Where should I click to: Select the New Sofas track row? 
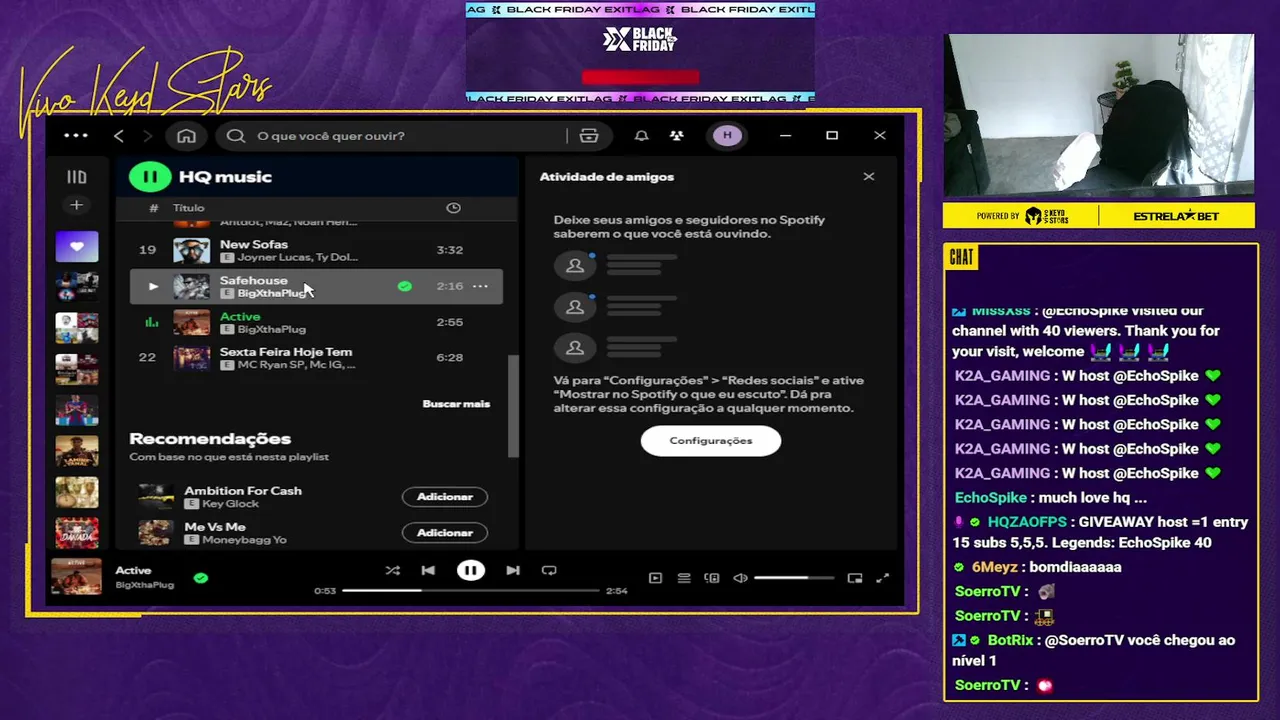coord(316,250)
